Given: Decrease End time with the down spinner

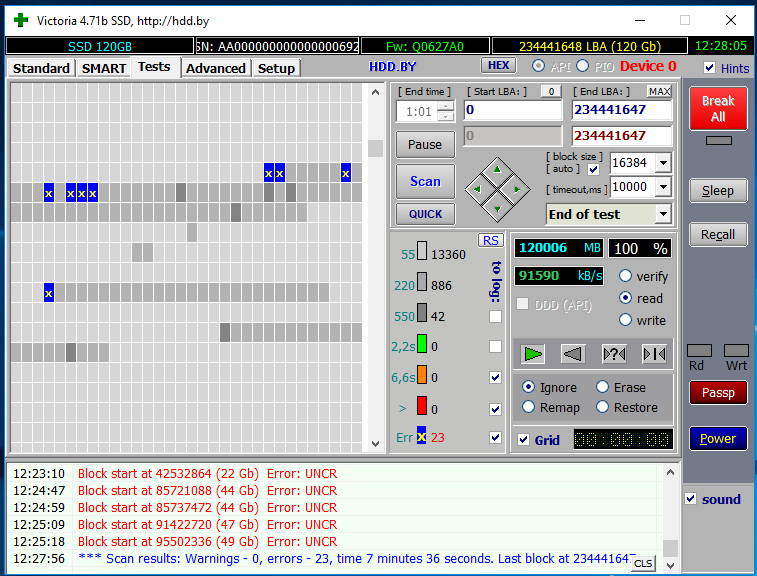Looking at the screenshot, I should click(446, 116).
